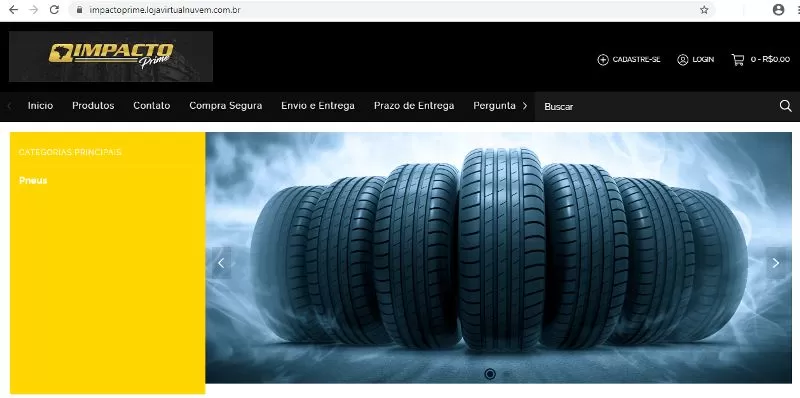Screen dimensions: 800x398
Task: Click the cart total 0 - R$0.00
Action: click(770, 60)
